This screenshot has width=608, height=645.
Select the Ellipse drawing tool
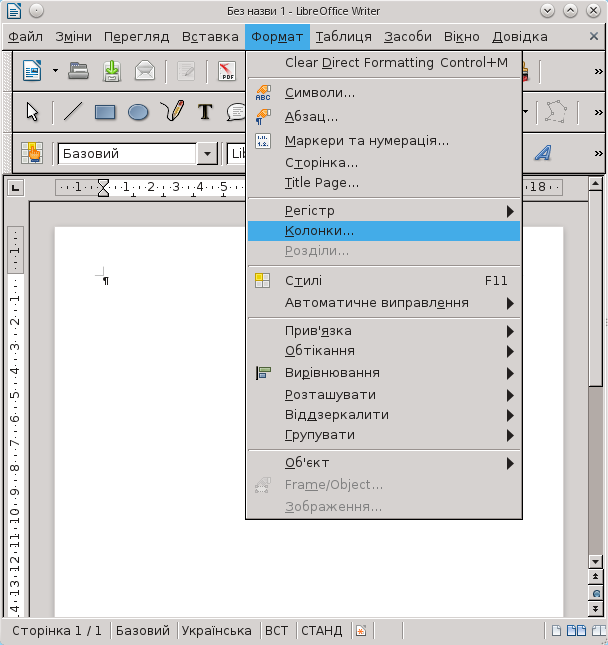[138, 112]
